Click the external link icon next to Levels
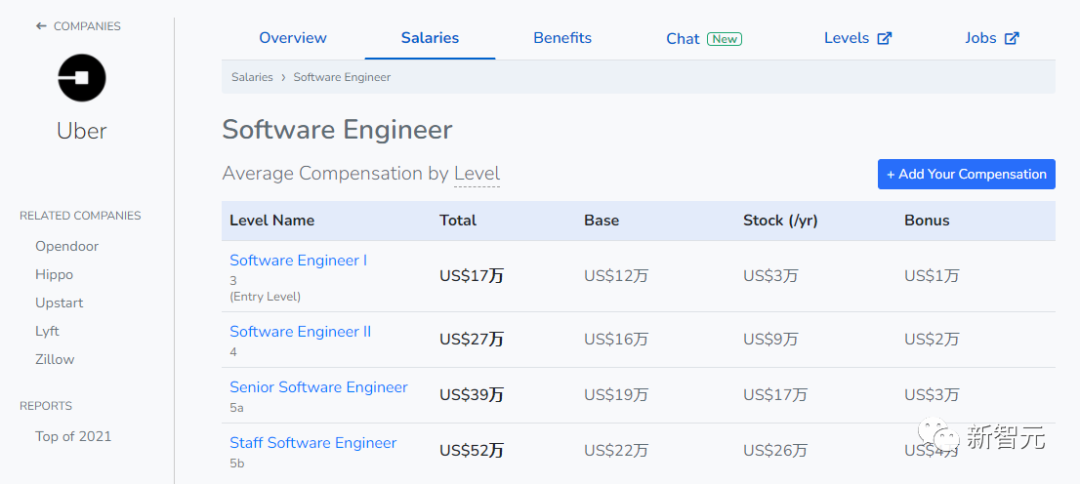The image size is (1080, 484). 884,38
